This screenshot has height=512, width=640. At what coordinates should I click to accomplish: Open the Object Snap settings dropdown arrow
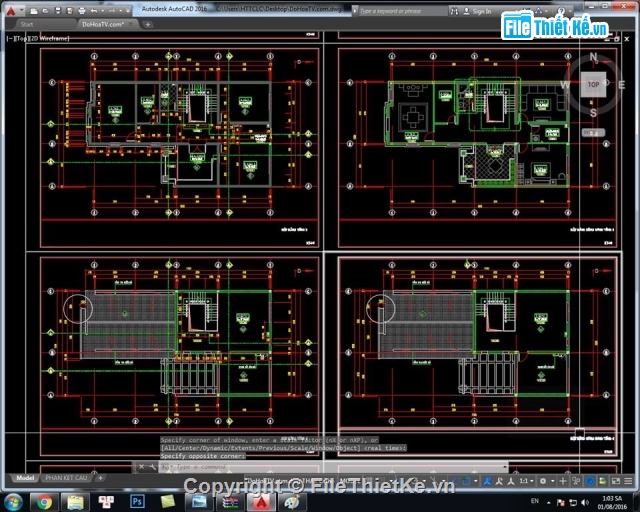tap(476, 481)
